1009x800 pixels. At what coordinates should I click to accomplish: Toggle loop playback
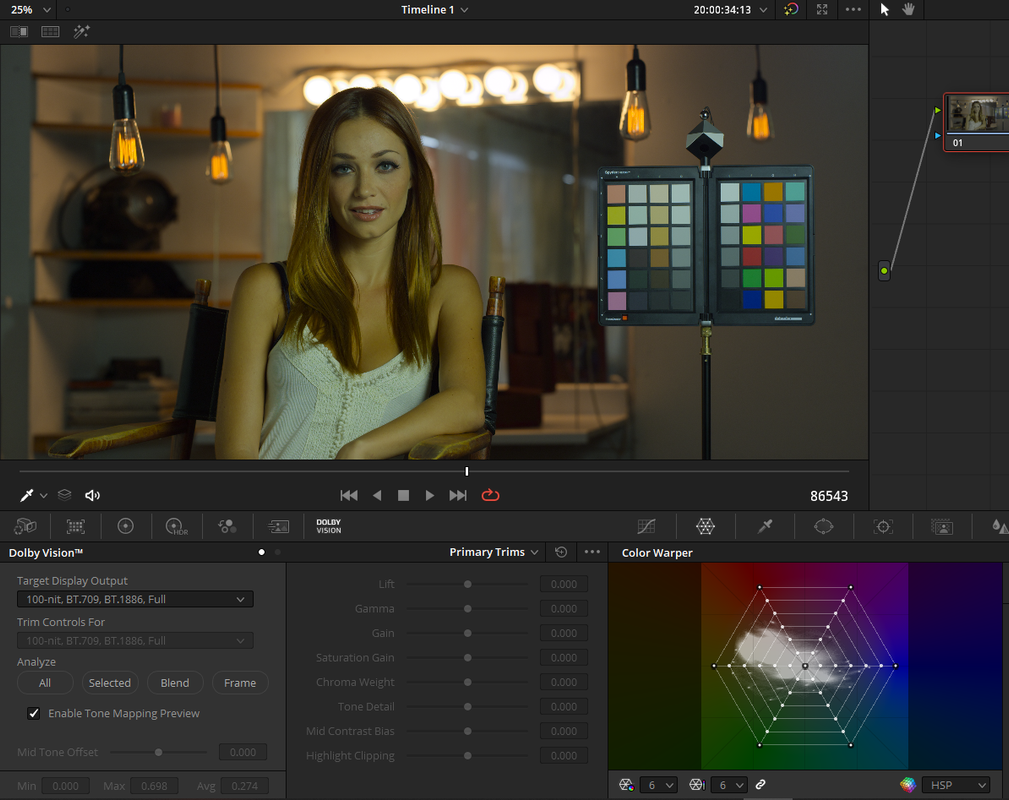coord(490,495)
